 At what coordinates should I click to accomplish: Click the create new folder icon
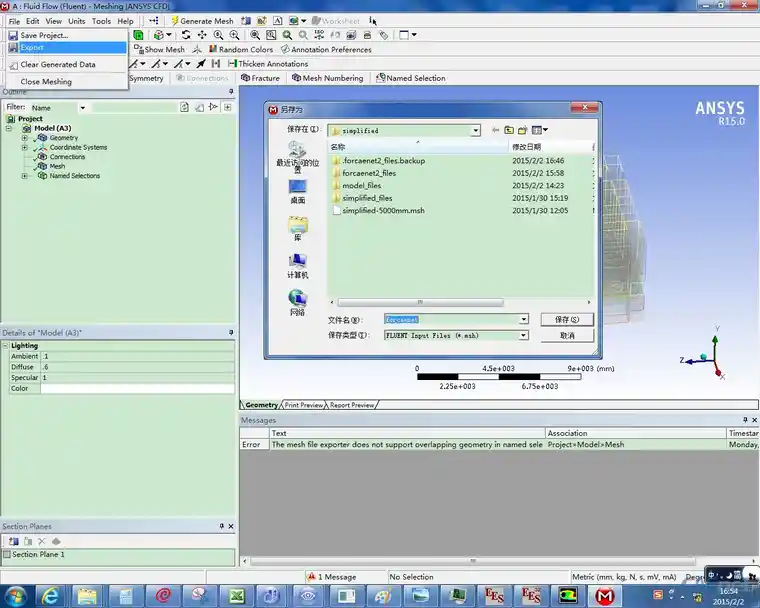coord(522,130)
